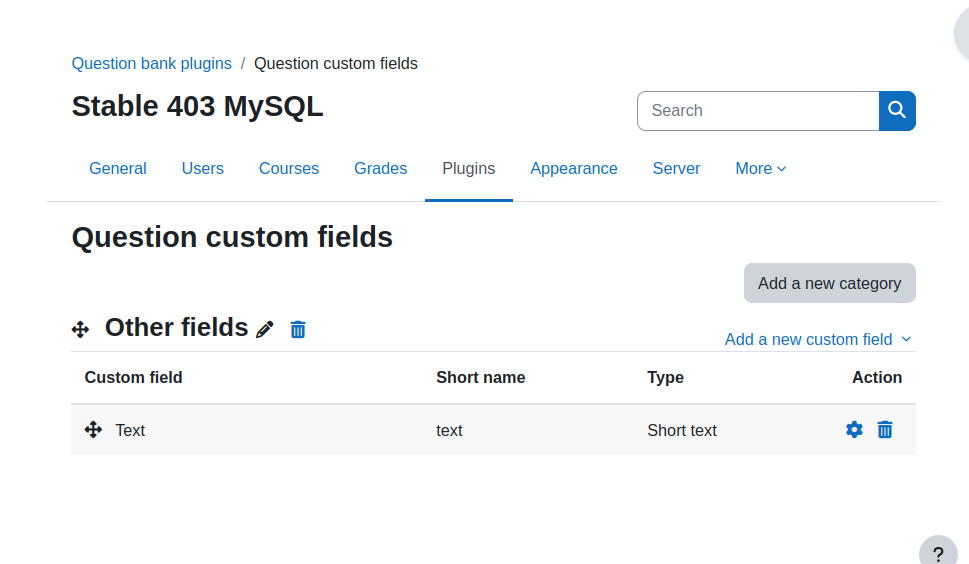Open the Courses tab

(x=289, y=169)
